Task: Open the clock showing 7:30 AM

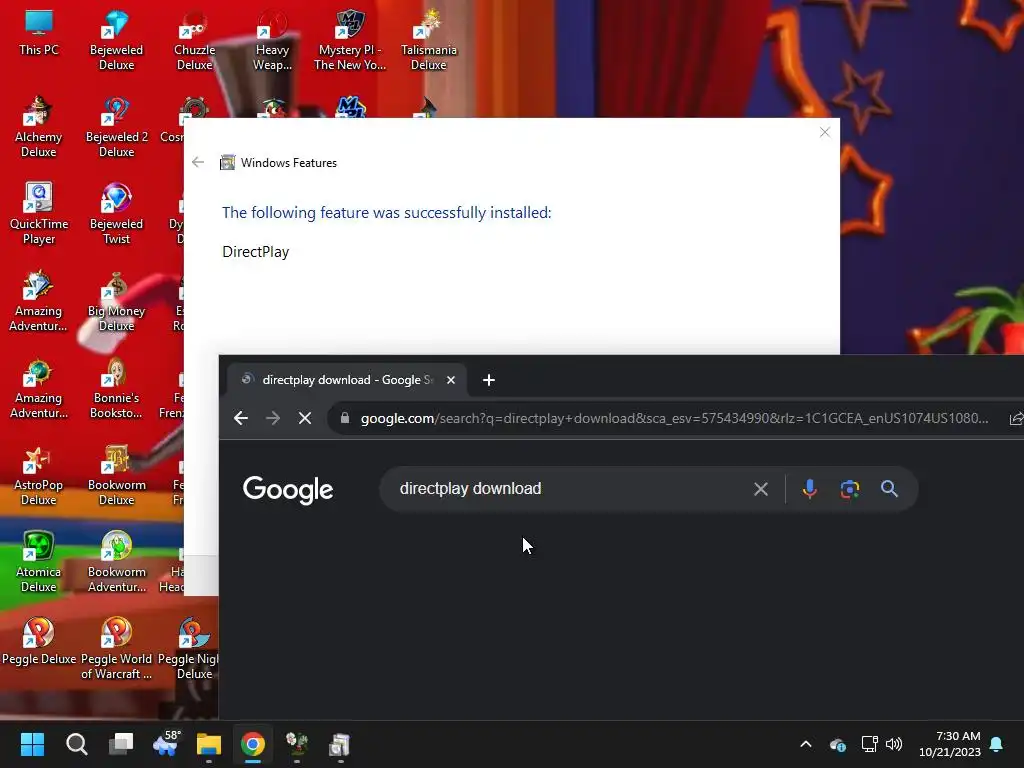Action: 950,744
